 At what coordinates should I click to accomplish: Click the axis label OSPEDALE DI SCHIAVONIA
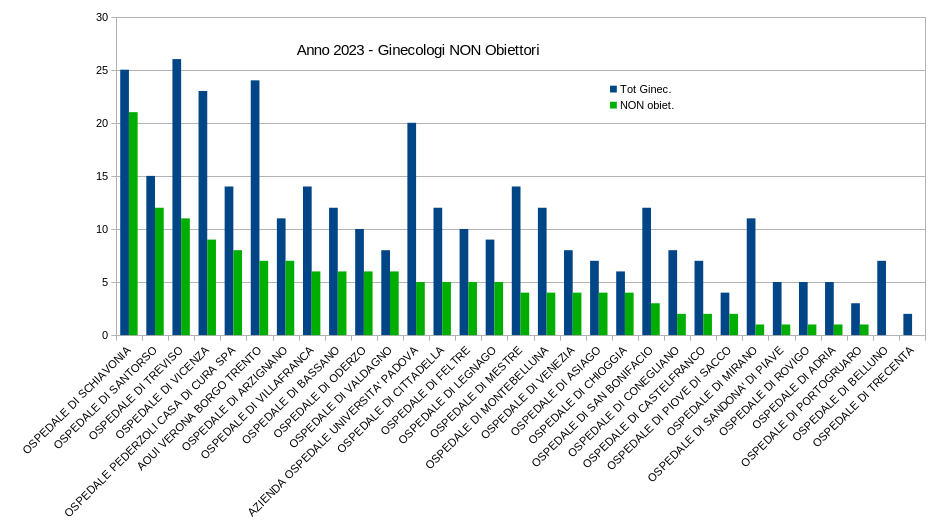tap(76, 400)
